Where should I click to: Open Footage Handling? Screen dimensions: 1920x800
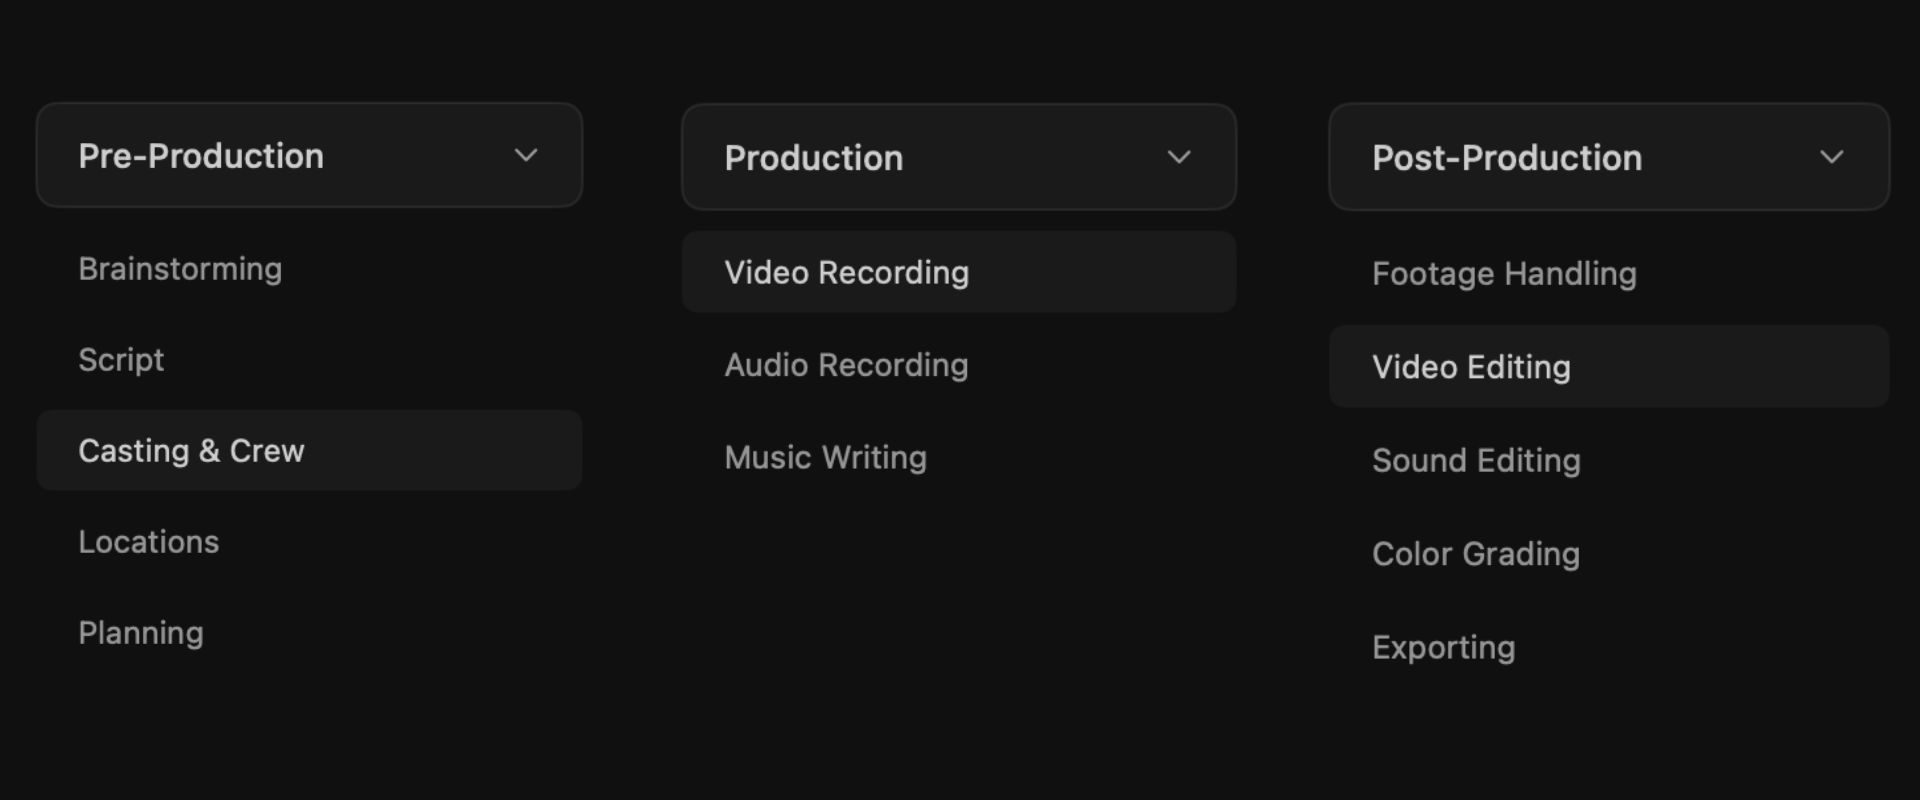pyautogui.click(x=1504, y=274)
